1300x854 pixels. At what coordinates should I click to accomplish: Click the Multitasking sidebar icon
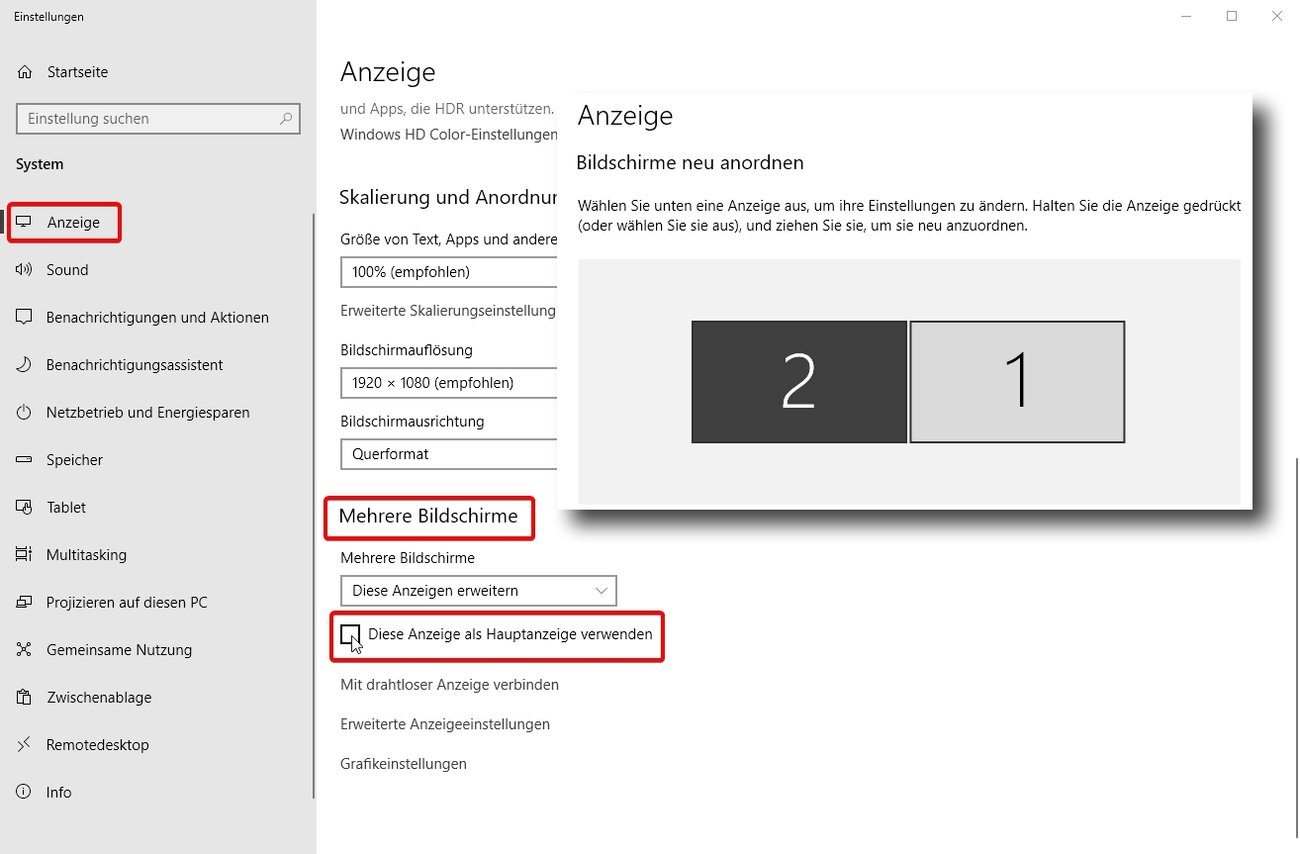[24, 554]
